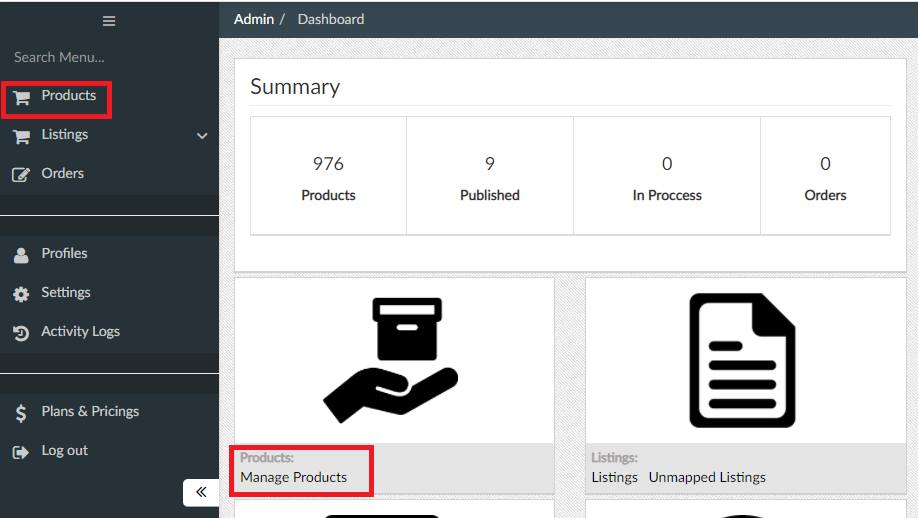Open the Listings link in Listings card
Image resolution: width=918 pixels, height=518 pixels.
point(614,478)
